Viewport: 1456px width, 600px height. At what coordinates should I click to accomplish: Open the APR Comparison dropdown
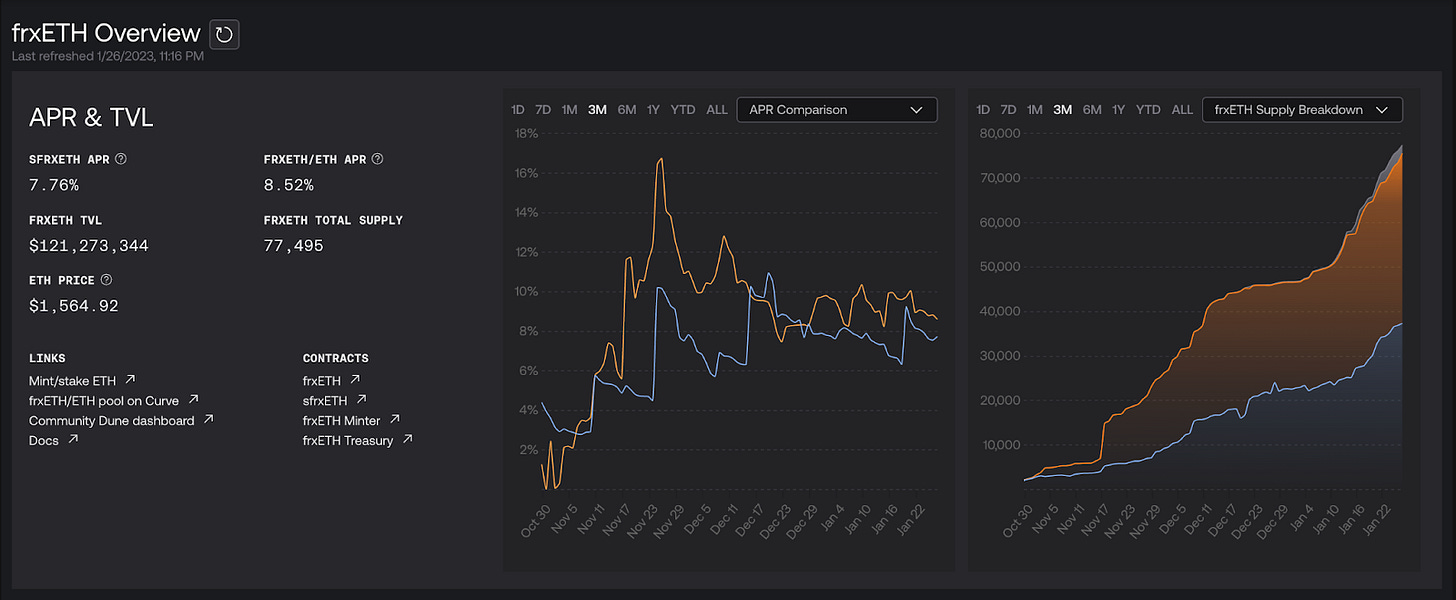pyautogui.click(x=837, y=110)
